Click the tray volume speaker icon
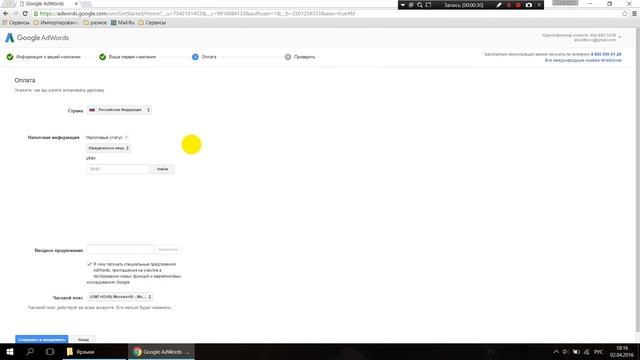The width and height of the screenshot is (640, 360). pyautogui.click(x=566, y=352)
